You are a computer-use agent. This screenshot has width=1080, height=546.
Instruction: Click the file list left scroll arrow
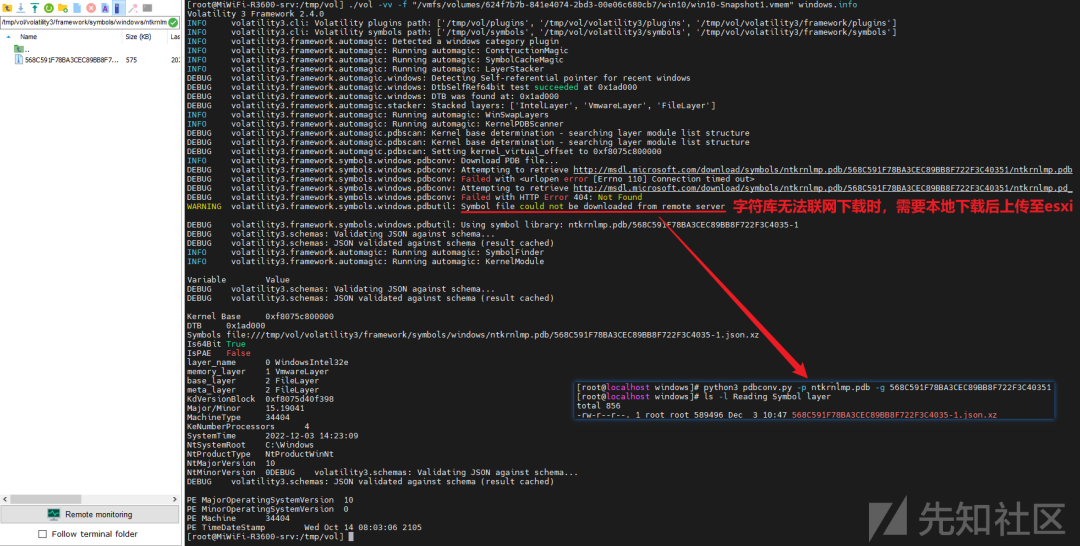tap(6, 499)
